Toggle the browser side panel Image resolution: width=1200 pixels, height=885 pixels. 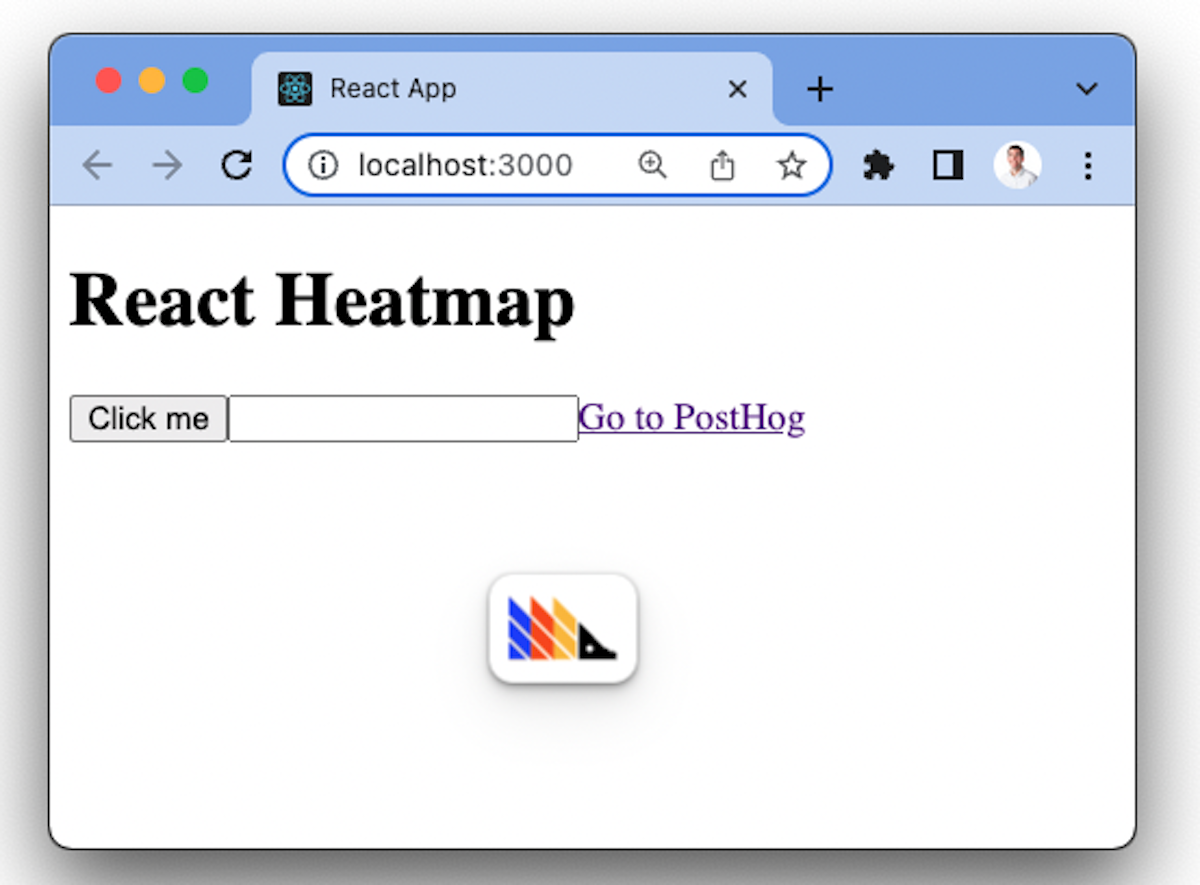pyautogui.click(x=947, y=165)
